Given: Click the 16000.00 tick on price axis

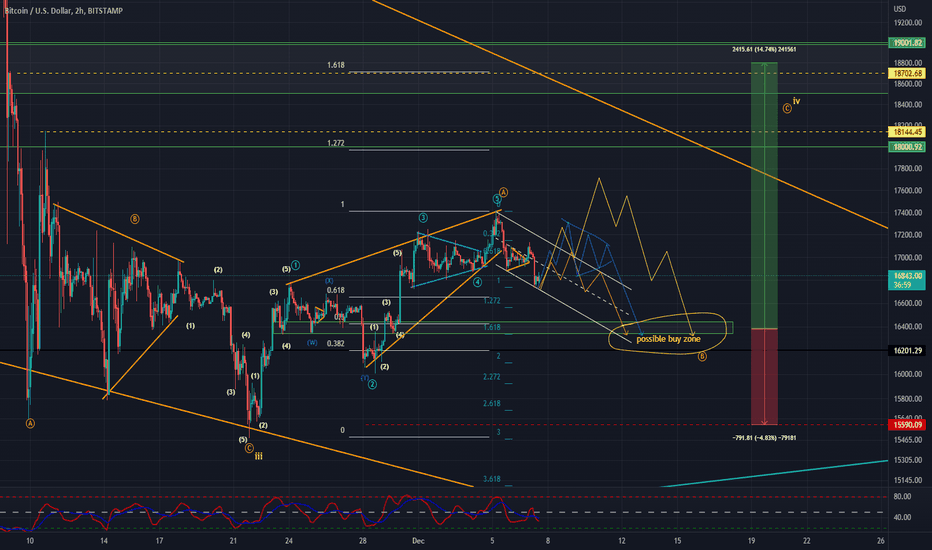Looking at the screenshot, I should (x=908, y=374).
